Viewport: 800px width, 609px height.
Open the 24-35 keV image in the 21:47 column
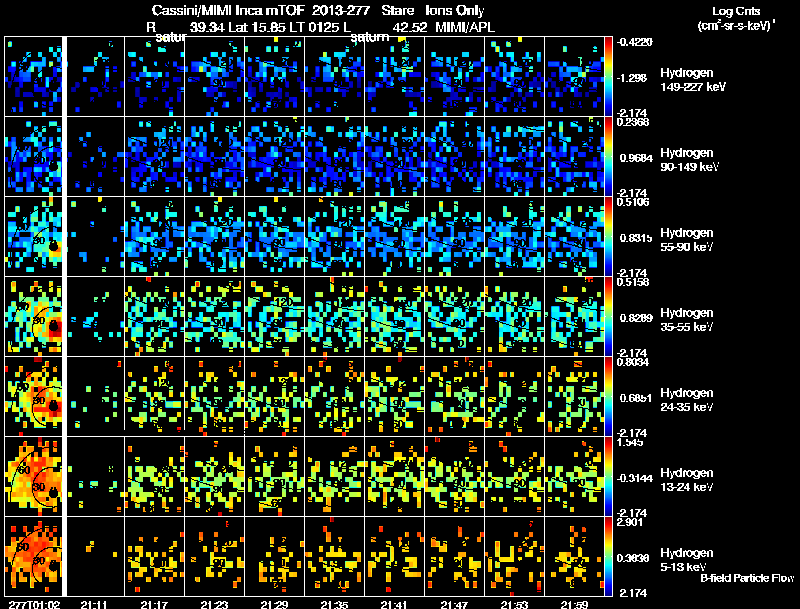455,397
